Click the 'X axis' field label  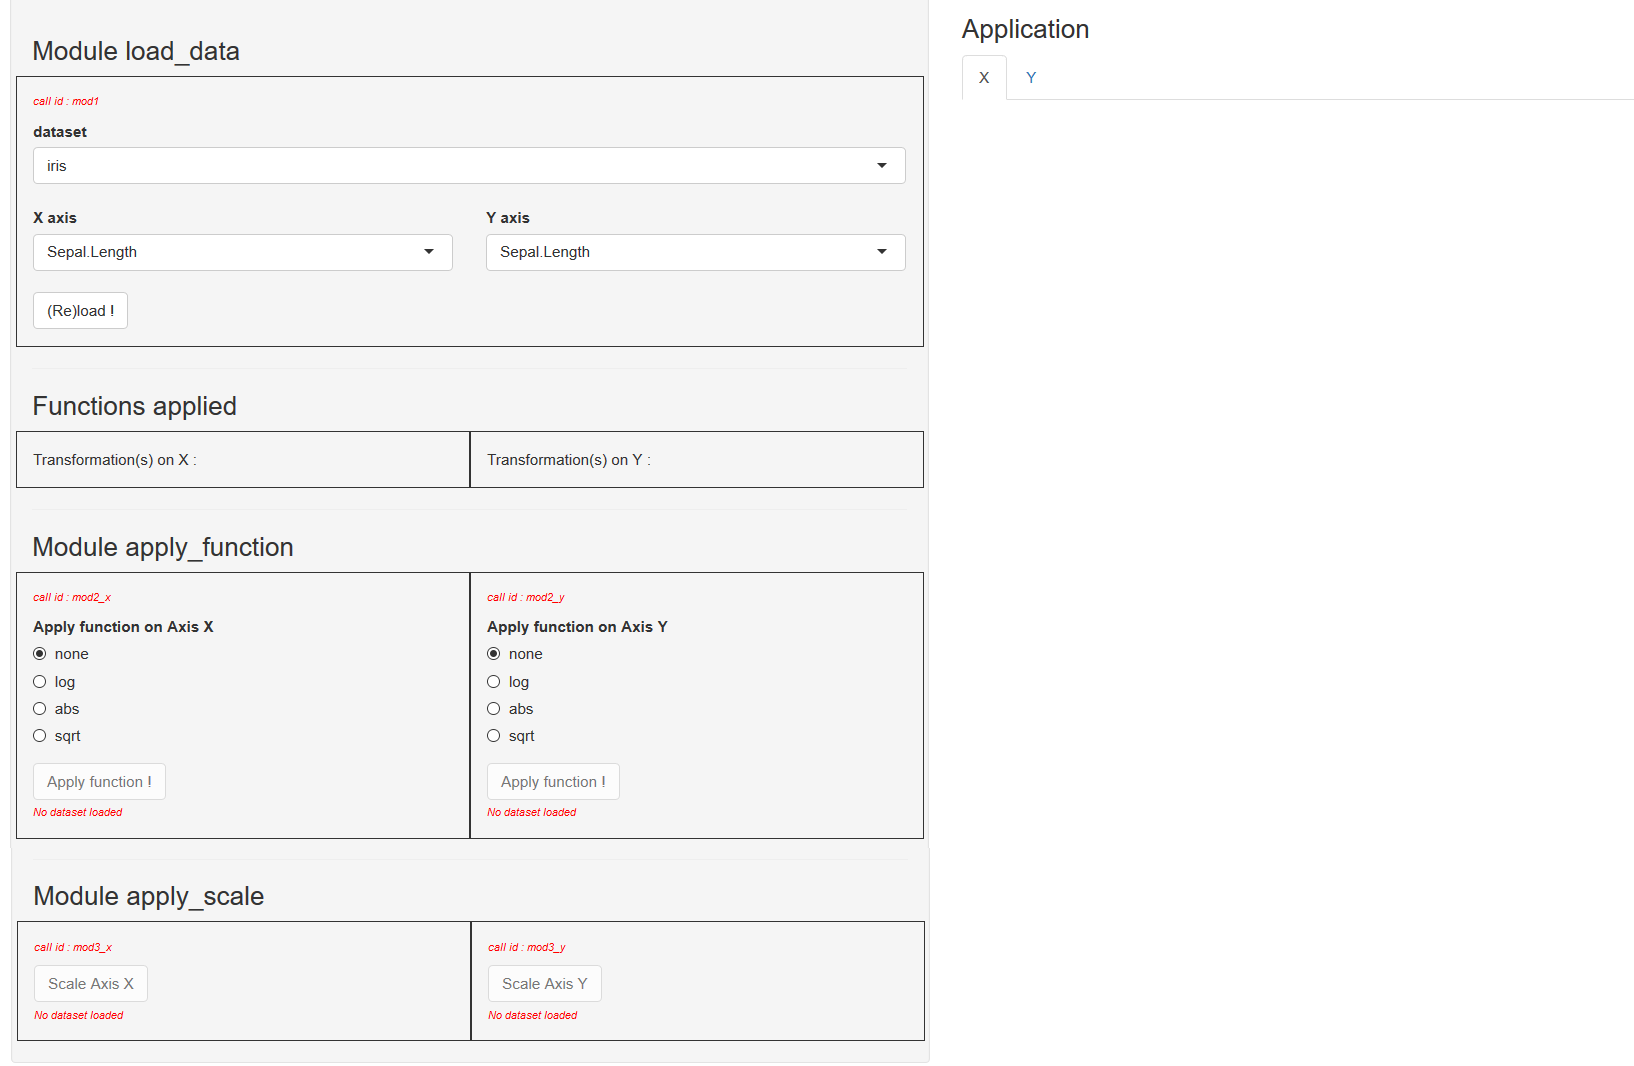(55, 218)
